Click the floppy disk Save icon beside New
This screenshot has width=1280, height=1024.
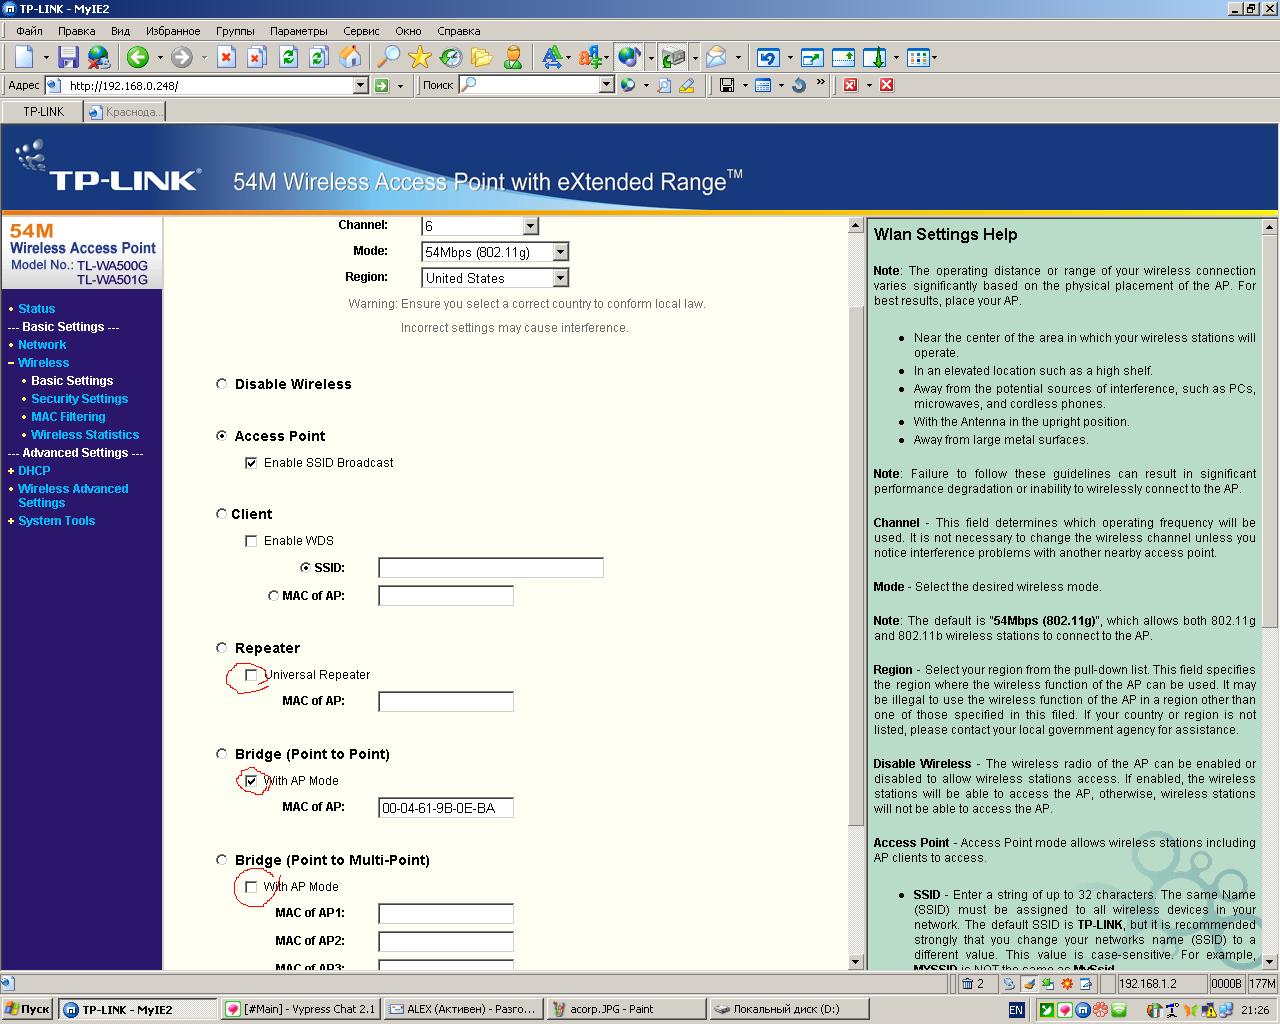pyautogui.click(x=67, y=57)
